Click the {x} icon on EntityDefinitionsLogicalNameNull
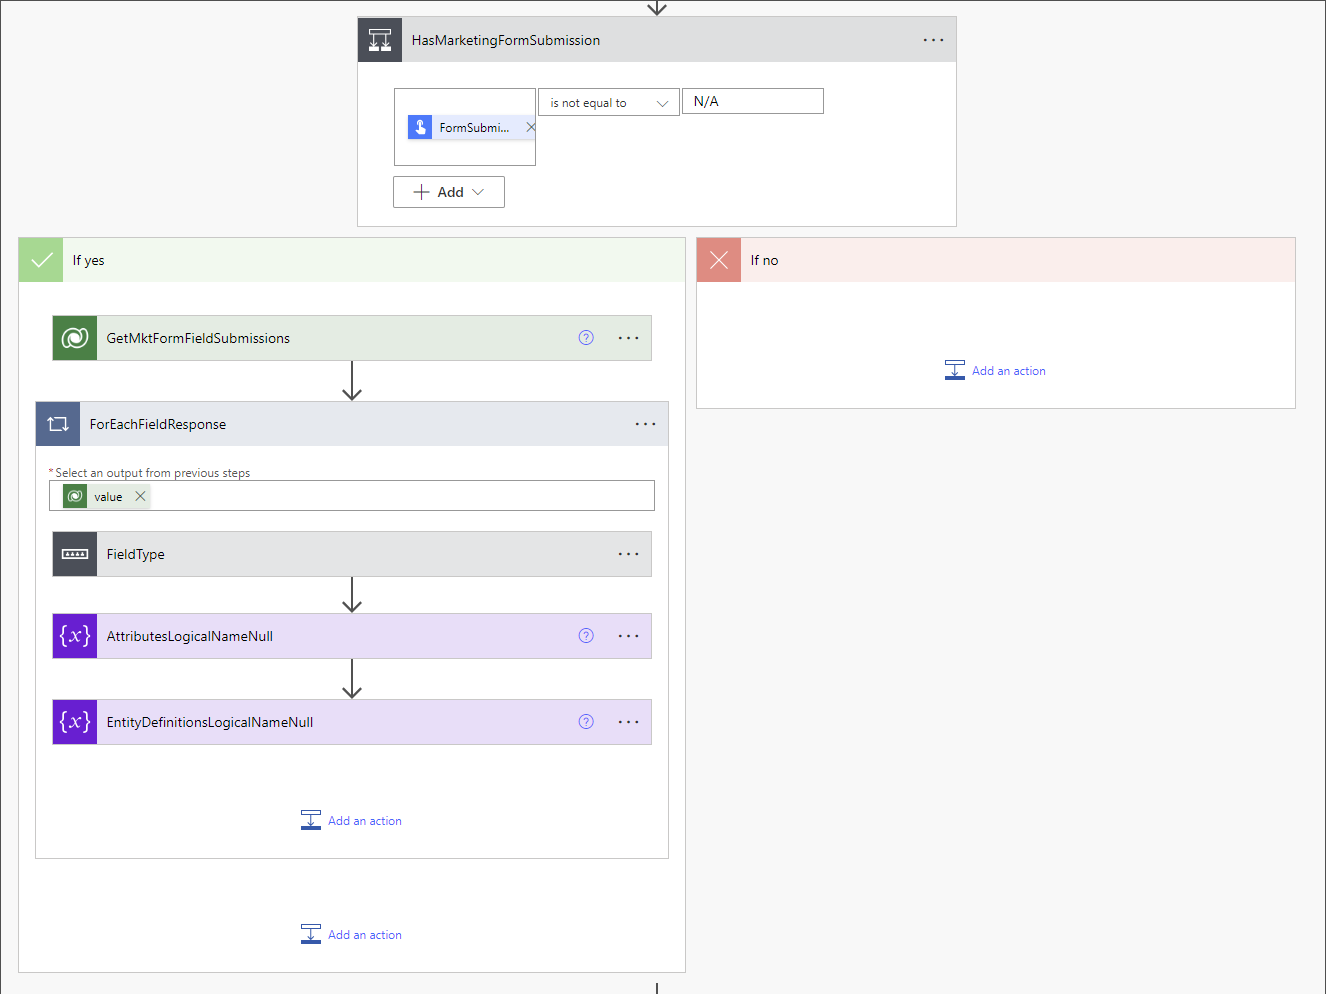 click(74, 721)
